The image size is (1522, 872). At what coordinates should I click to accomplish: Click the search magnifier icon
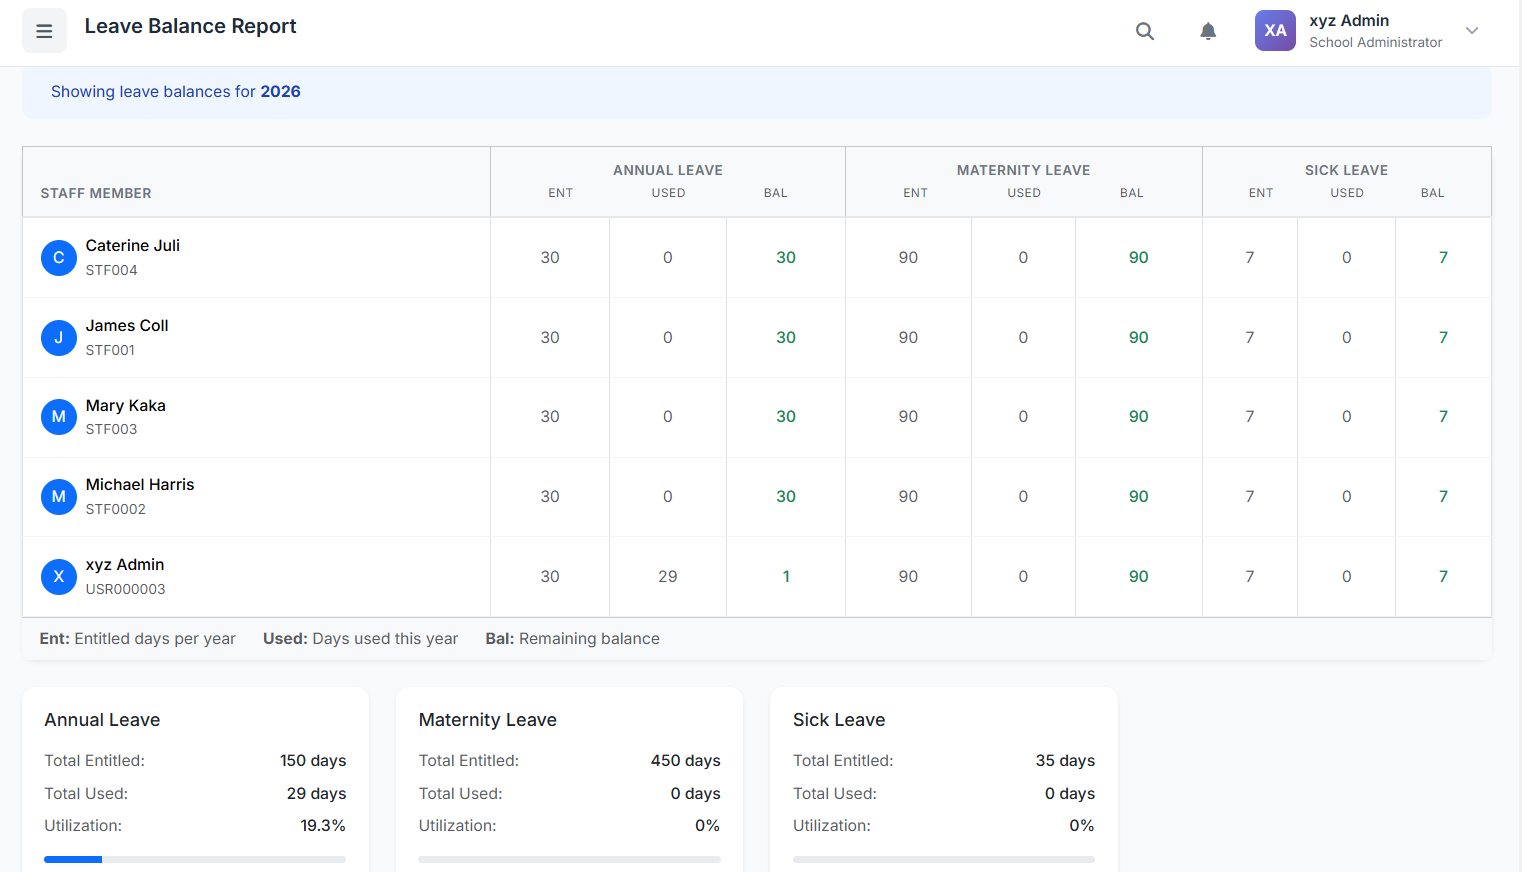(1145, 31)
